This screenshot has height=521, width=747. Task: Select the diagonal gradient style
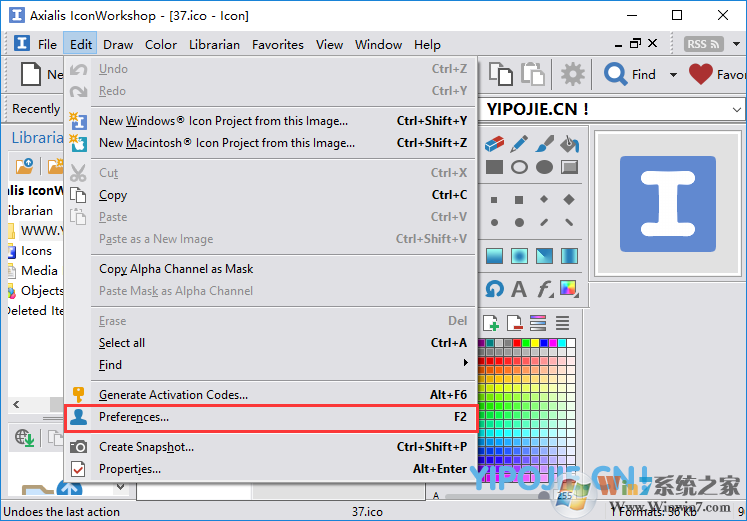click(544, 256)
